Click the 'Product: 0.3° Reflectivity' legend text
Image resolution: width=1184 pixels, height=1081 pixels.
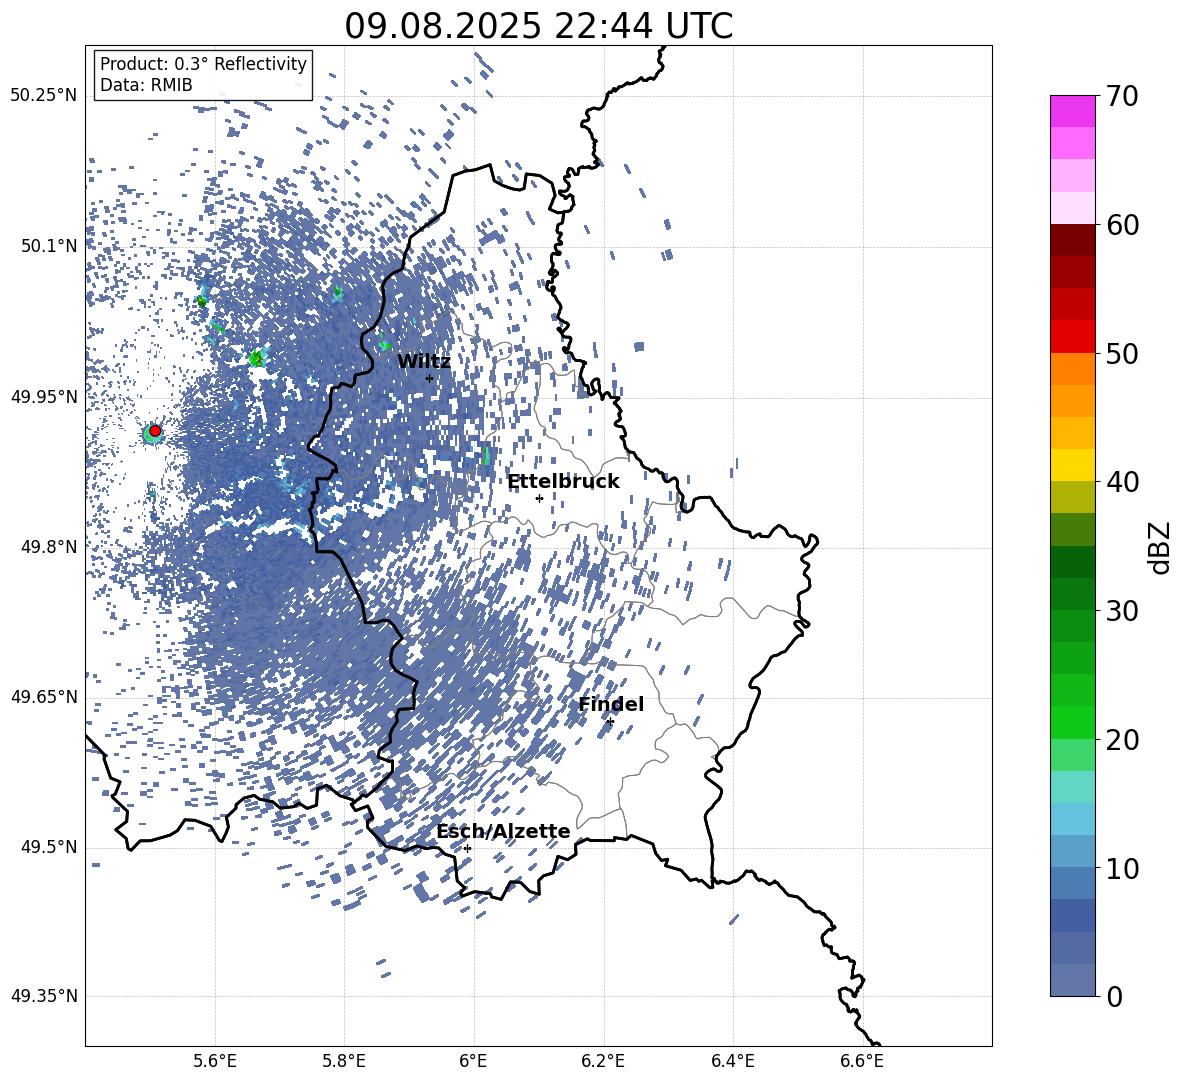204,64
